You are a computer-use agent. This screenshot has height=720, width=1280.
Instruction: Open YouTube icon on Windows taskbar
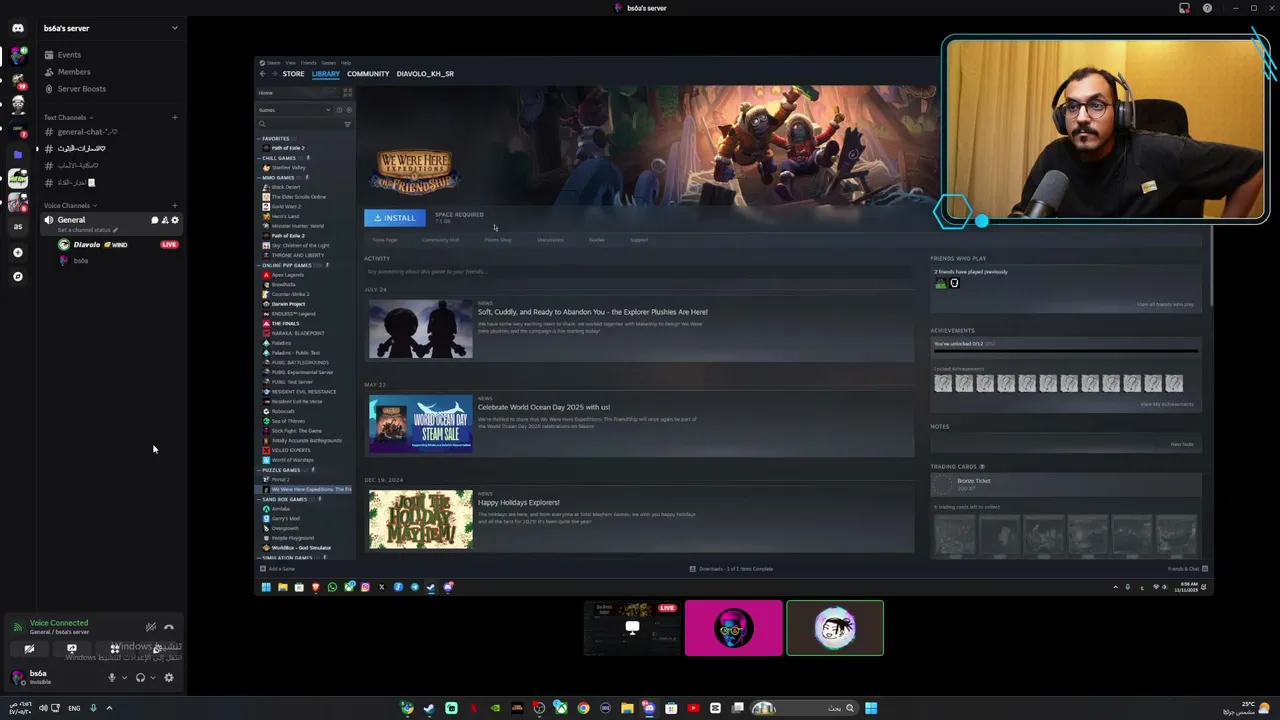693,708
